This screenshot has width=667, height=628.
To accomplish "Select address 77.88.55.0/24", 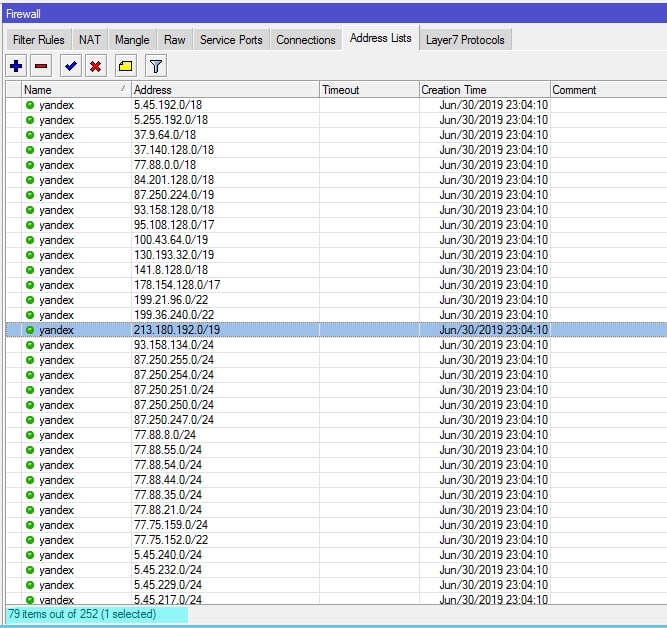I will (x=168, y=450).
